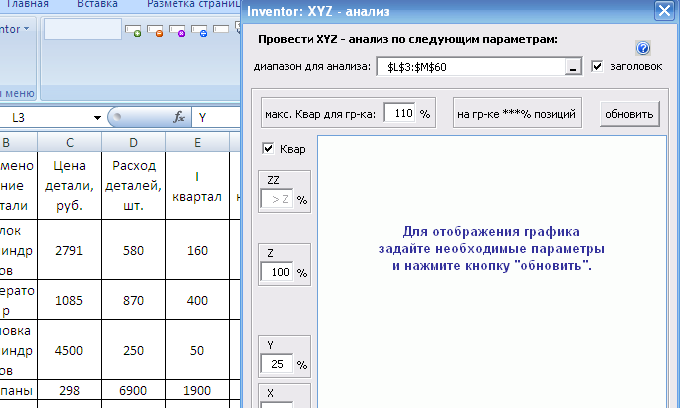680x408 pixels.
Task: Select the cell with value 298
Action: tap(69, 390)
